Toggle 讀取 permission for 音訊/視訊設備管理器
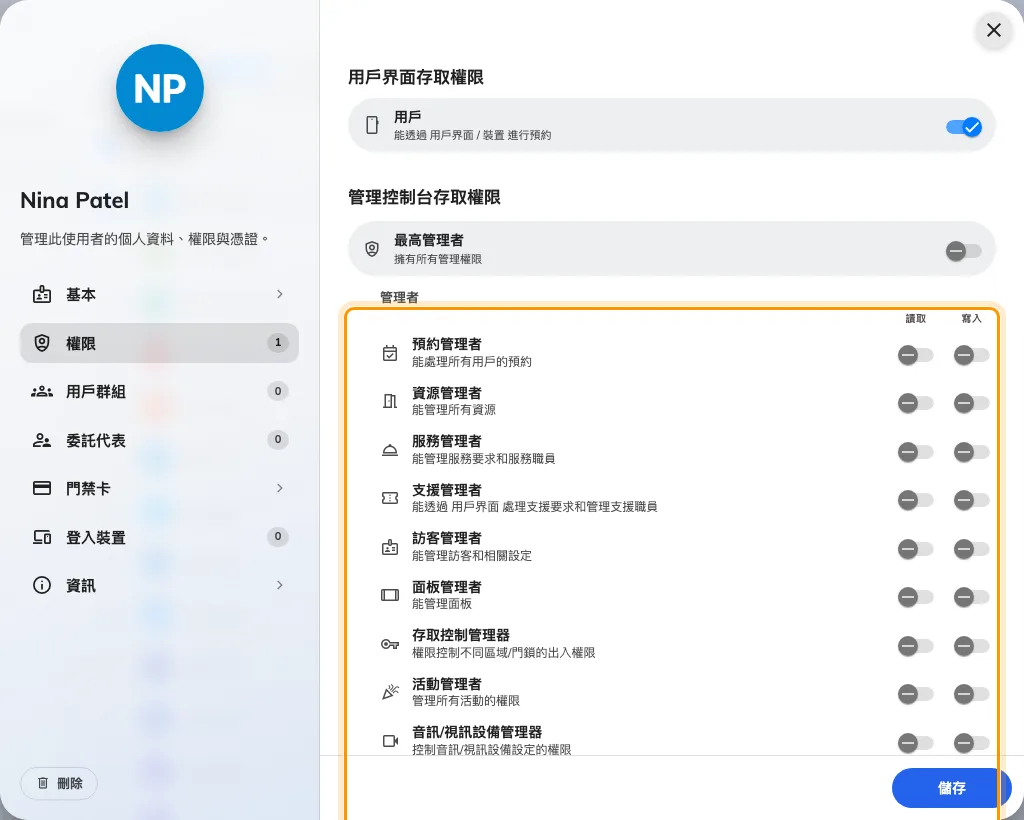 [916, 742]
